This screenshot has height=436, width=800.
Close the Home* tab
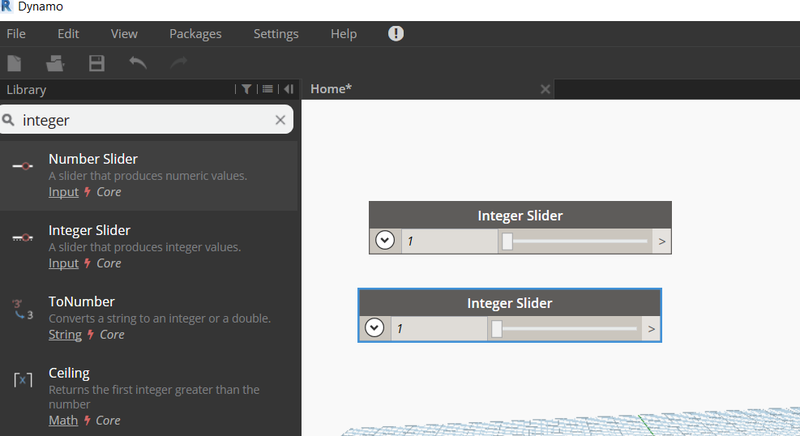[545, 90]
